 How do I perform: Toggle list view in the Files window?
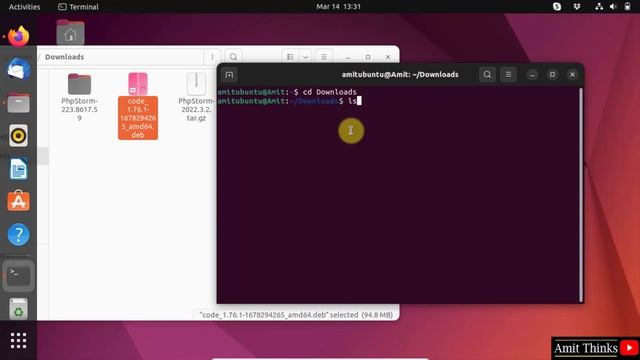point(290,57)
